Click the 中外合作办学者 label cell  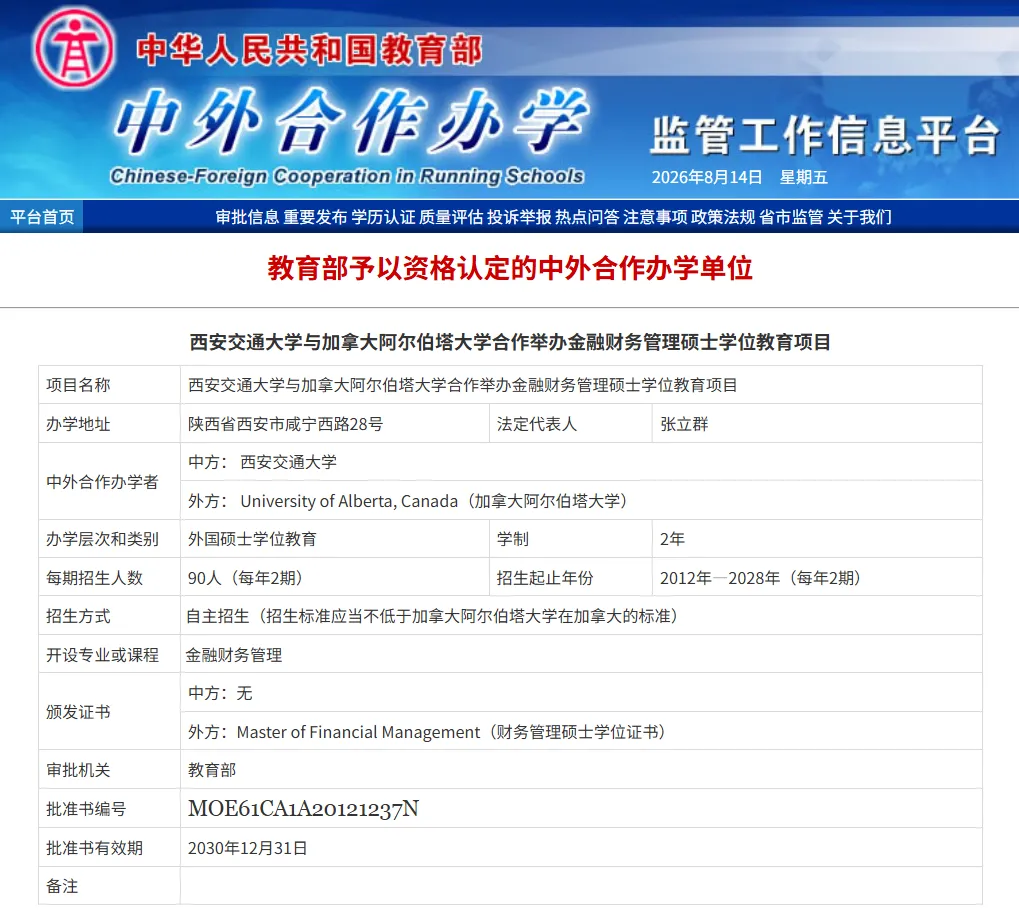[x=109, y=482]
